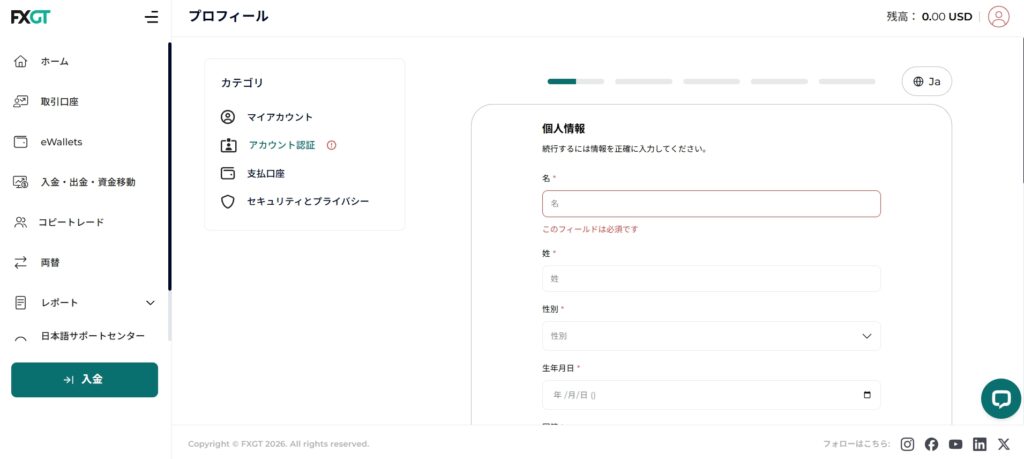Open 取引口座 in the sidebar
Image resolution: width=1024 pixels, height=459 pixels.
(x=59, y=102)
